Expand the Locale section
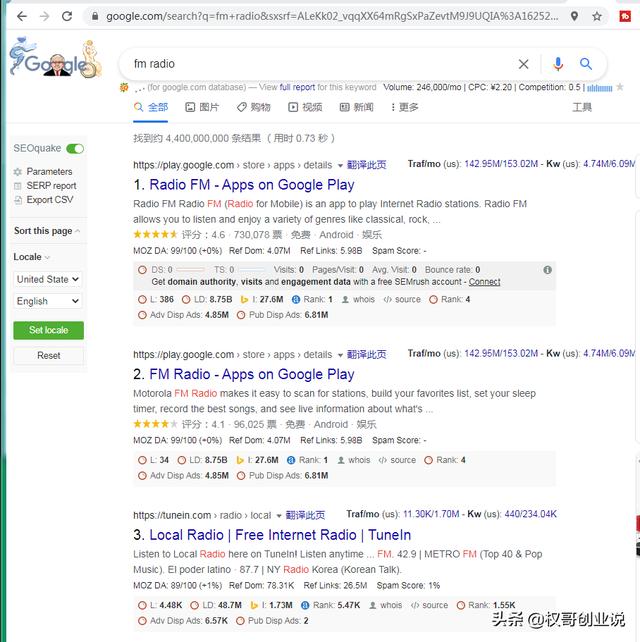The width and height of the screenshot is (640, 642). pyautogui.click(x=32, y=257)
